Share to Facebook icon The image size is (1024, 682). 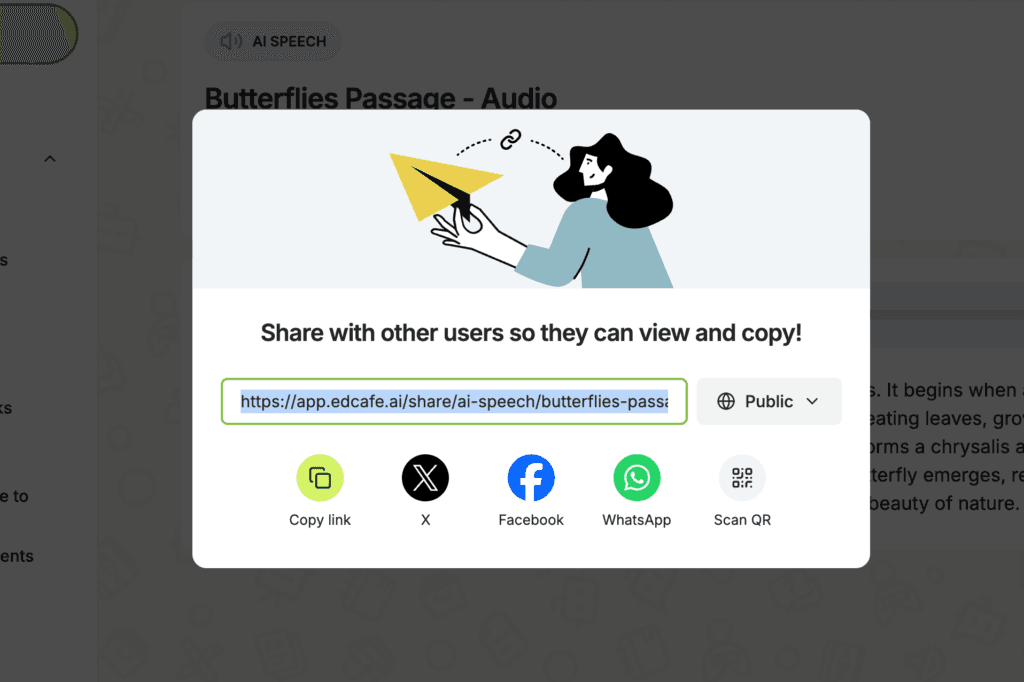531,478
